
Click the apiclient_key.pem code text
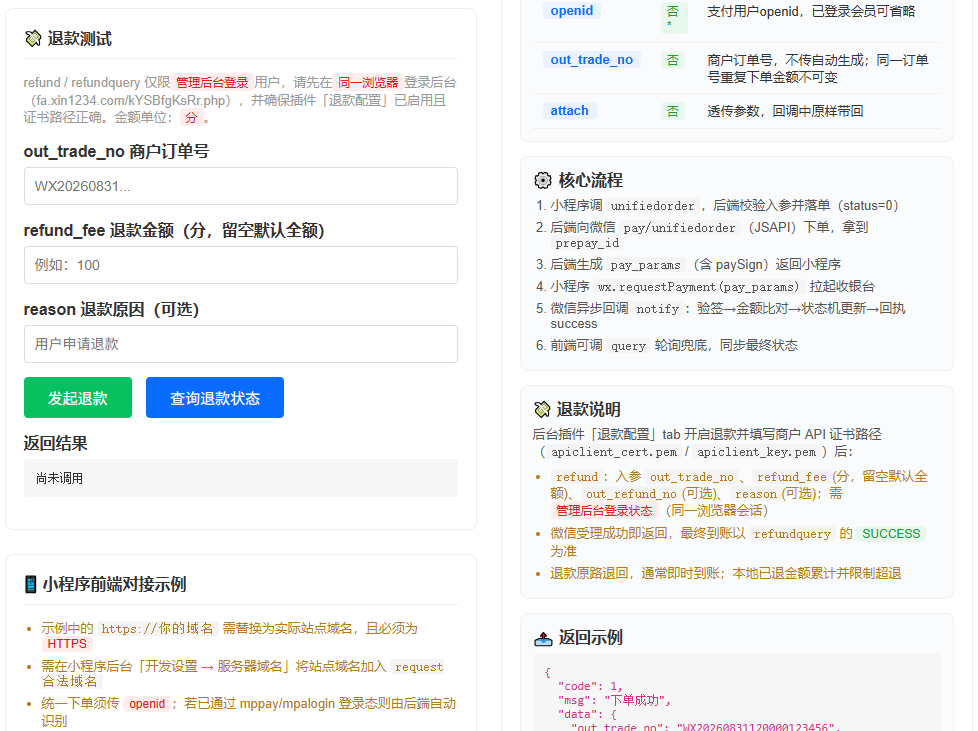[756, 452]
